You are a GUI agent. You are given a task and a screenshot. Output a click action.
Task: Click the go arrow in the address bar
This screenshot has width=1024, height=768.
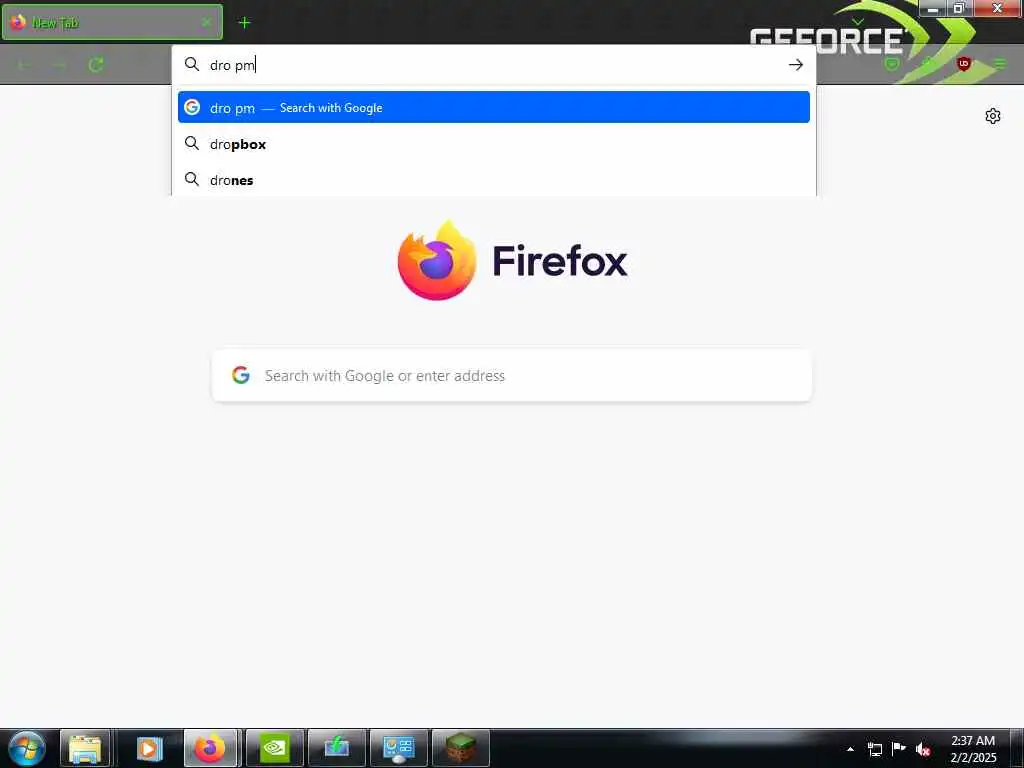795,65
